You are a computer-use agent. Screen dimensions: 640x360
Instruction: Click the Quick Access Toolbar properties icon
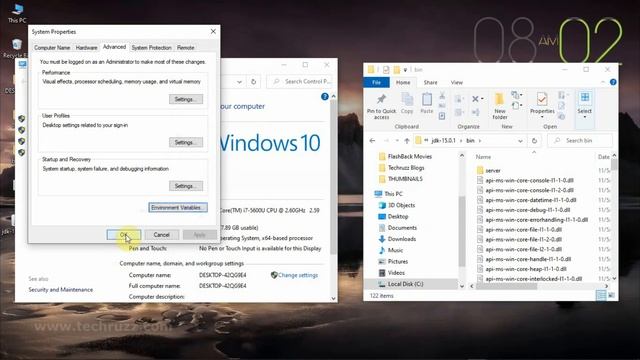click(386, 70)
